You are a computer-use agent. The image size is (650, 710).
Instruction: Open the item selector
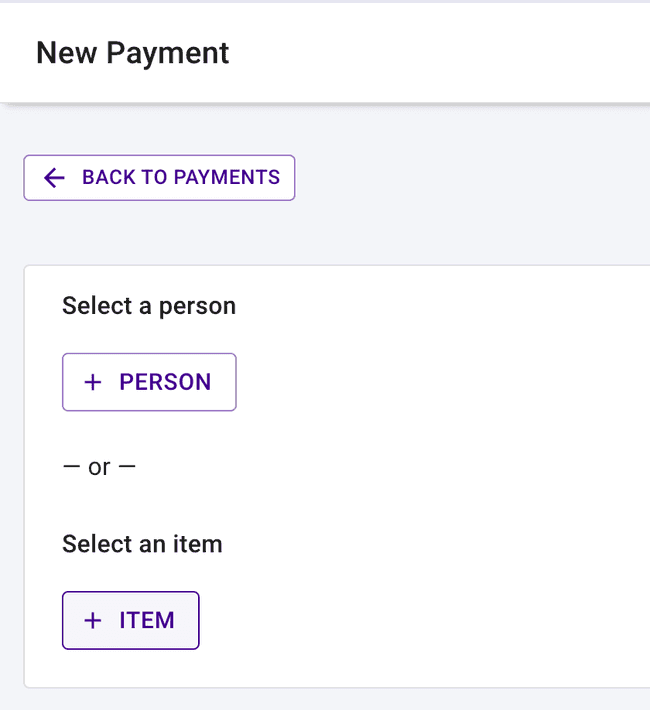click(x=131, y=620)
